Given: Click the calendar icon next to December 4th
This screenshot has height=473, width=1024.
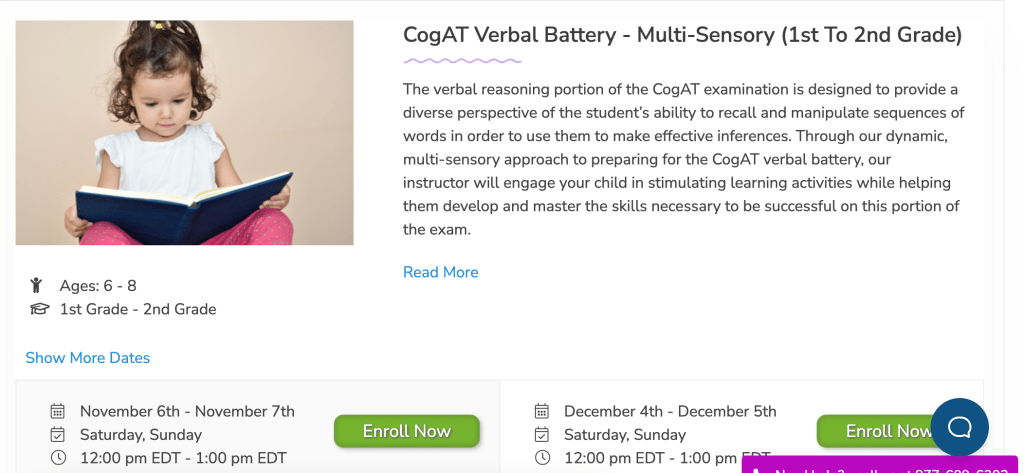Looking at the screenshot, I should (x=542, y=411).
